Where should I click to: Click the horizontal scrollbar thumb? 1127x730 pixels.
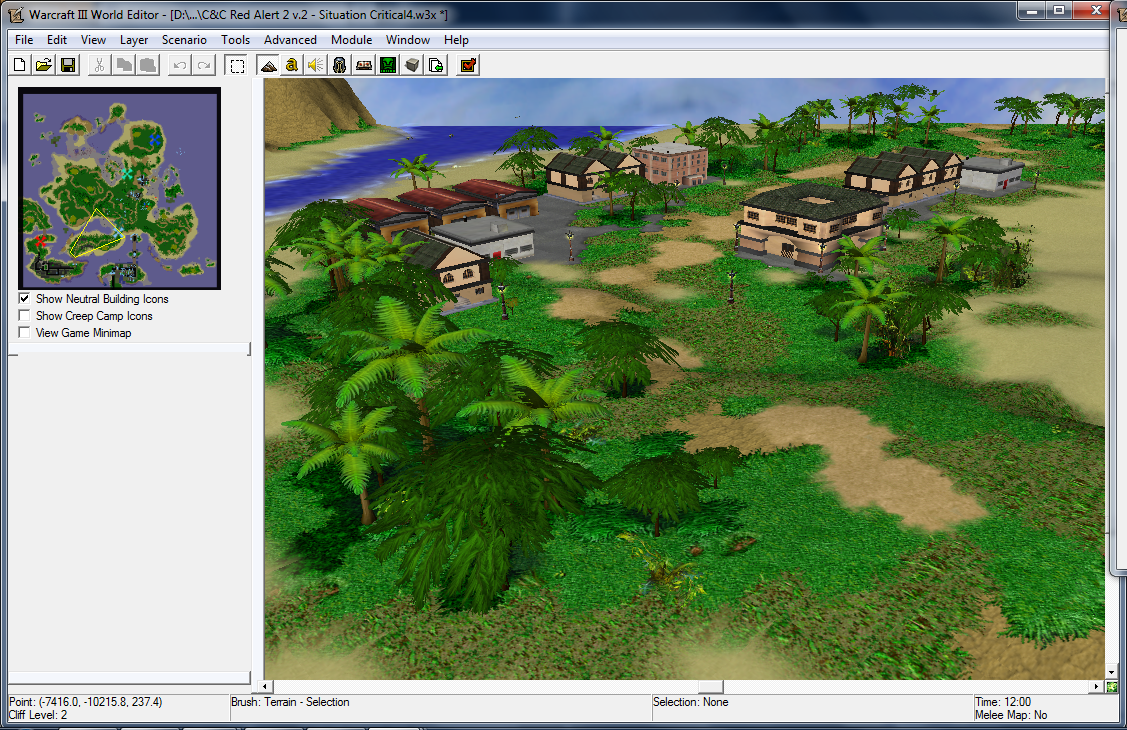pos(710,686)
